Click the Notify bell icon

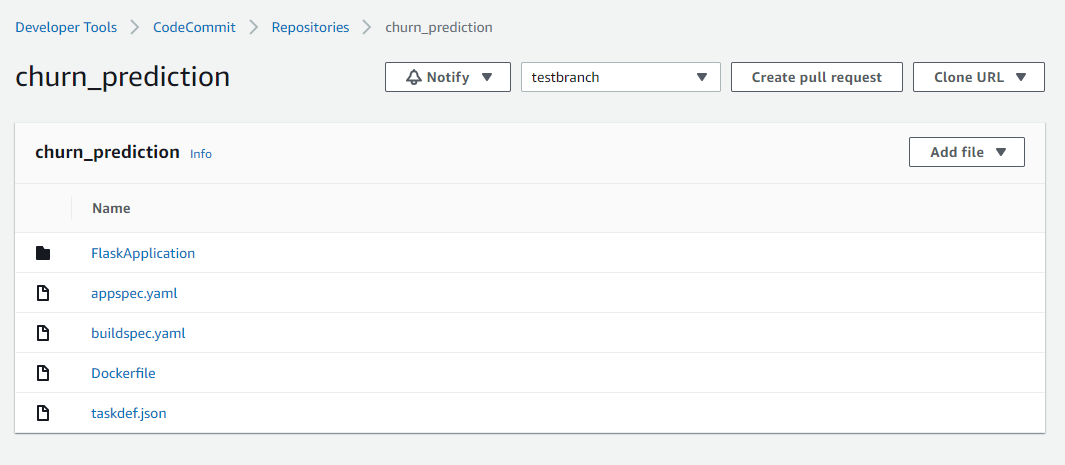(x=414, y=77)
